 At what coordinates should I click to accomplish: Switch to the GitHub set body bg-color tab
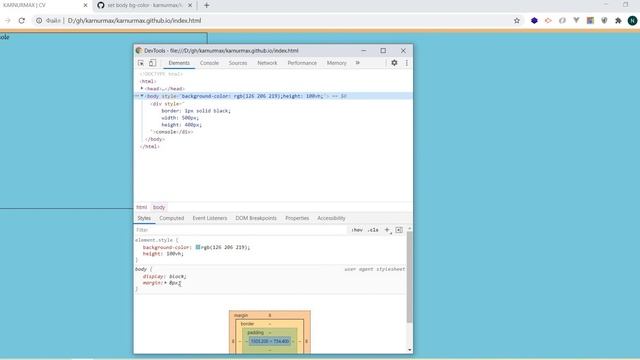coord(145,5)
